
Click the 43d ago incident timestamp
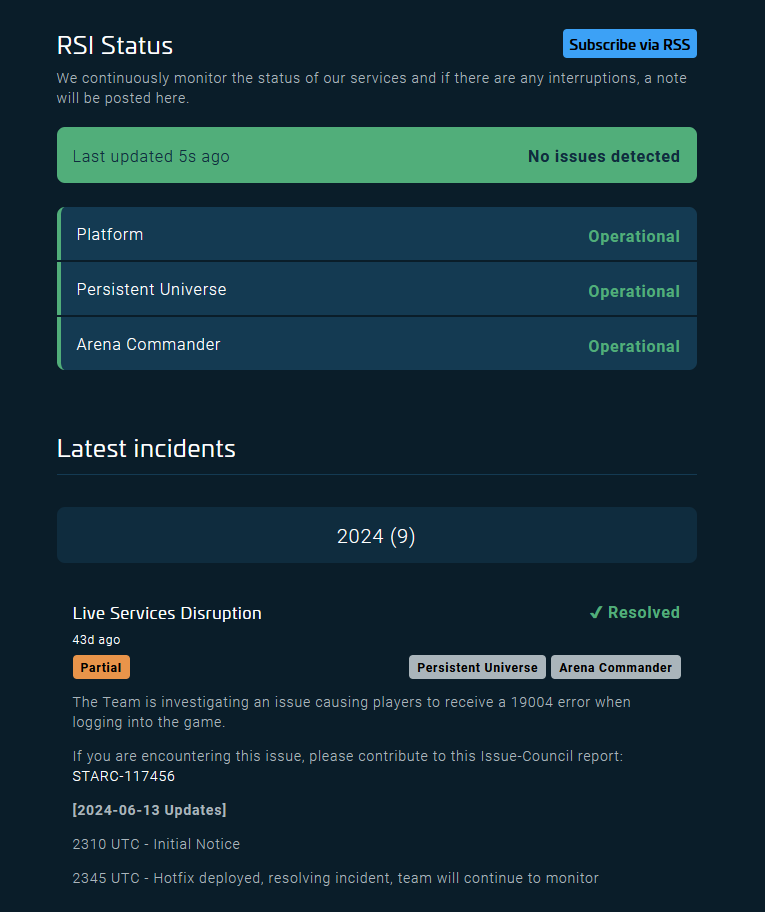96,640
